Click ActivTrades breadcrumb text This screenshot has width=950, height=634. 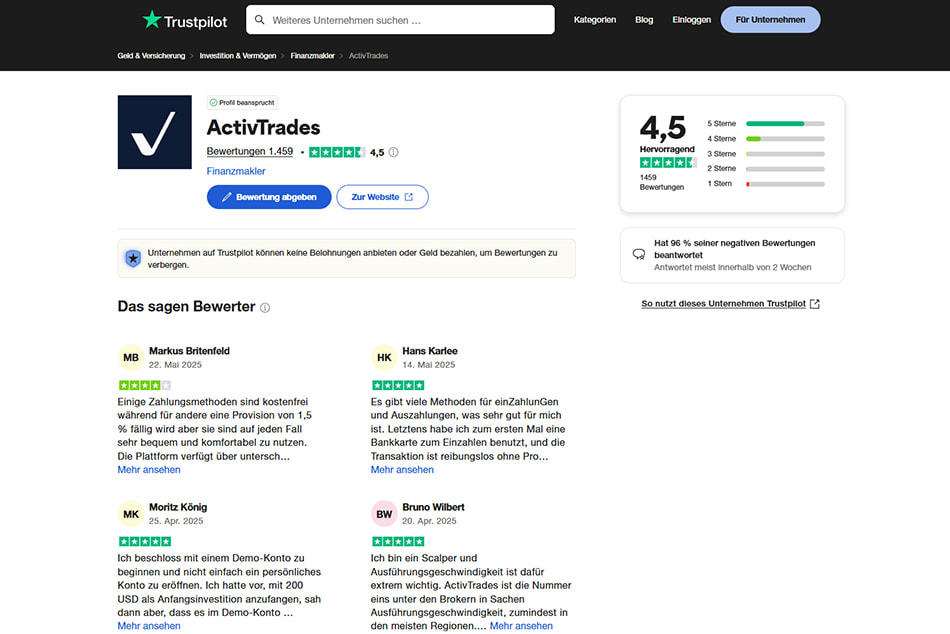coord(368,56)
